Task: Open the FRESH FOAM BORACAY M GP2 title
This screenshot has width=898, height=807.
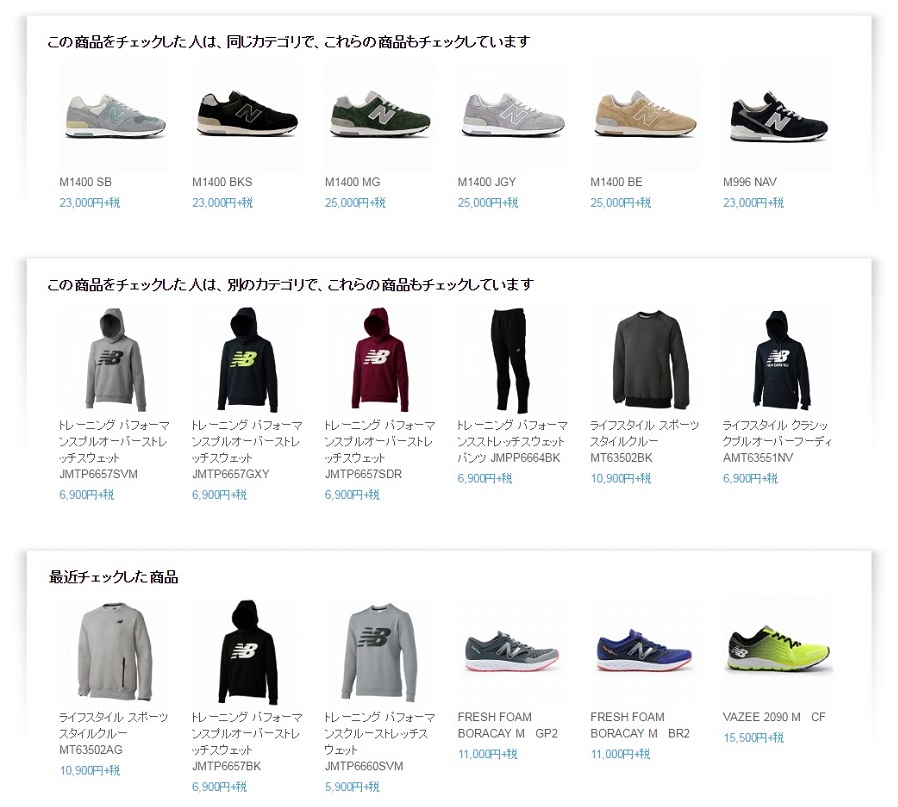Action: [x=507, y=725]
